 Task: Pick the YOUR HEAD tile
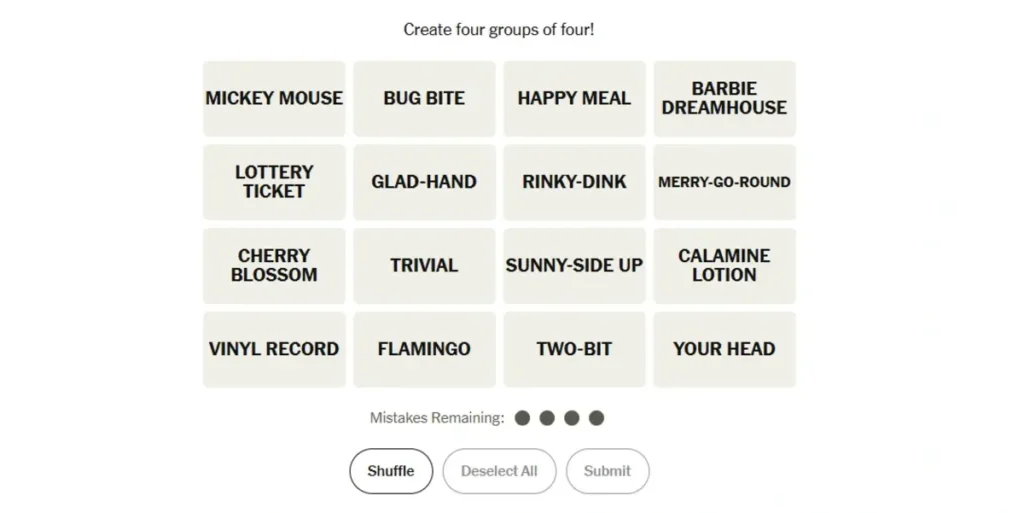724,349
